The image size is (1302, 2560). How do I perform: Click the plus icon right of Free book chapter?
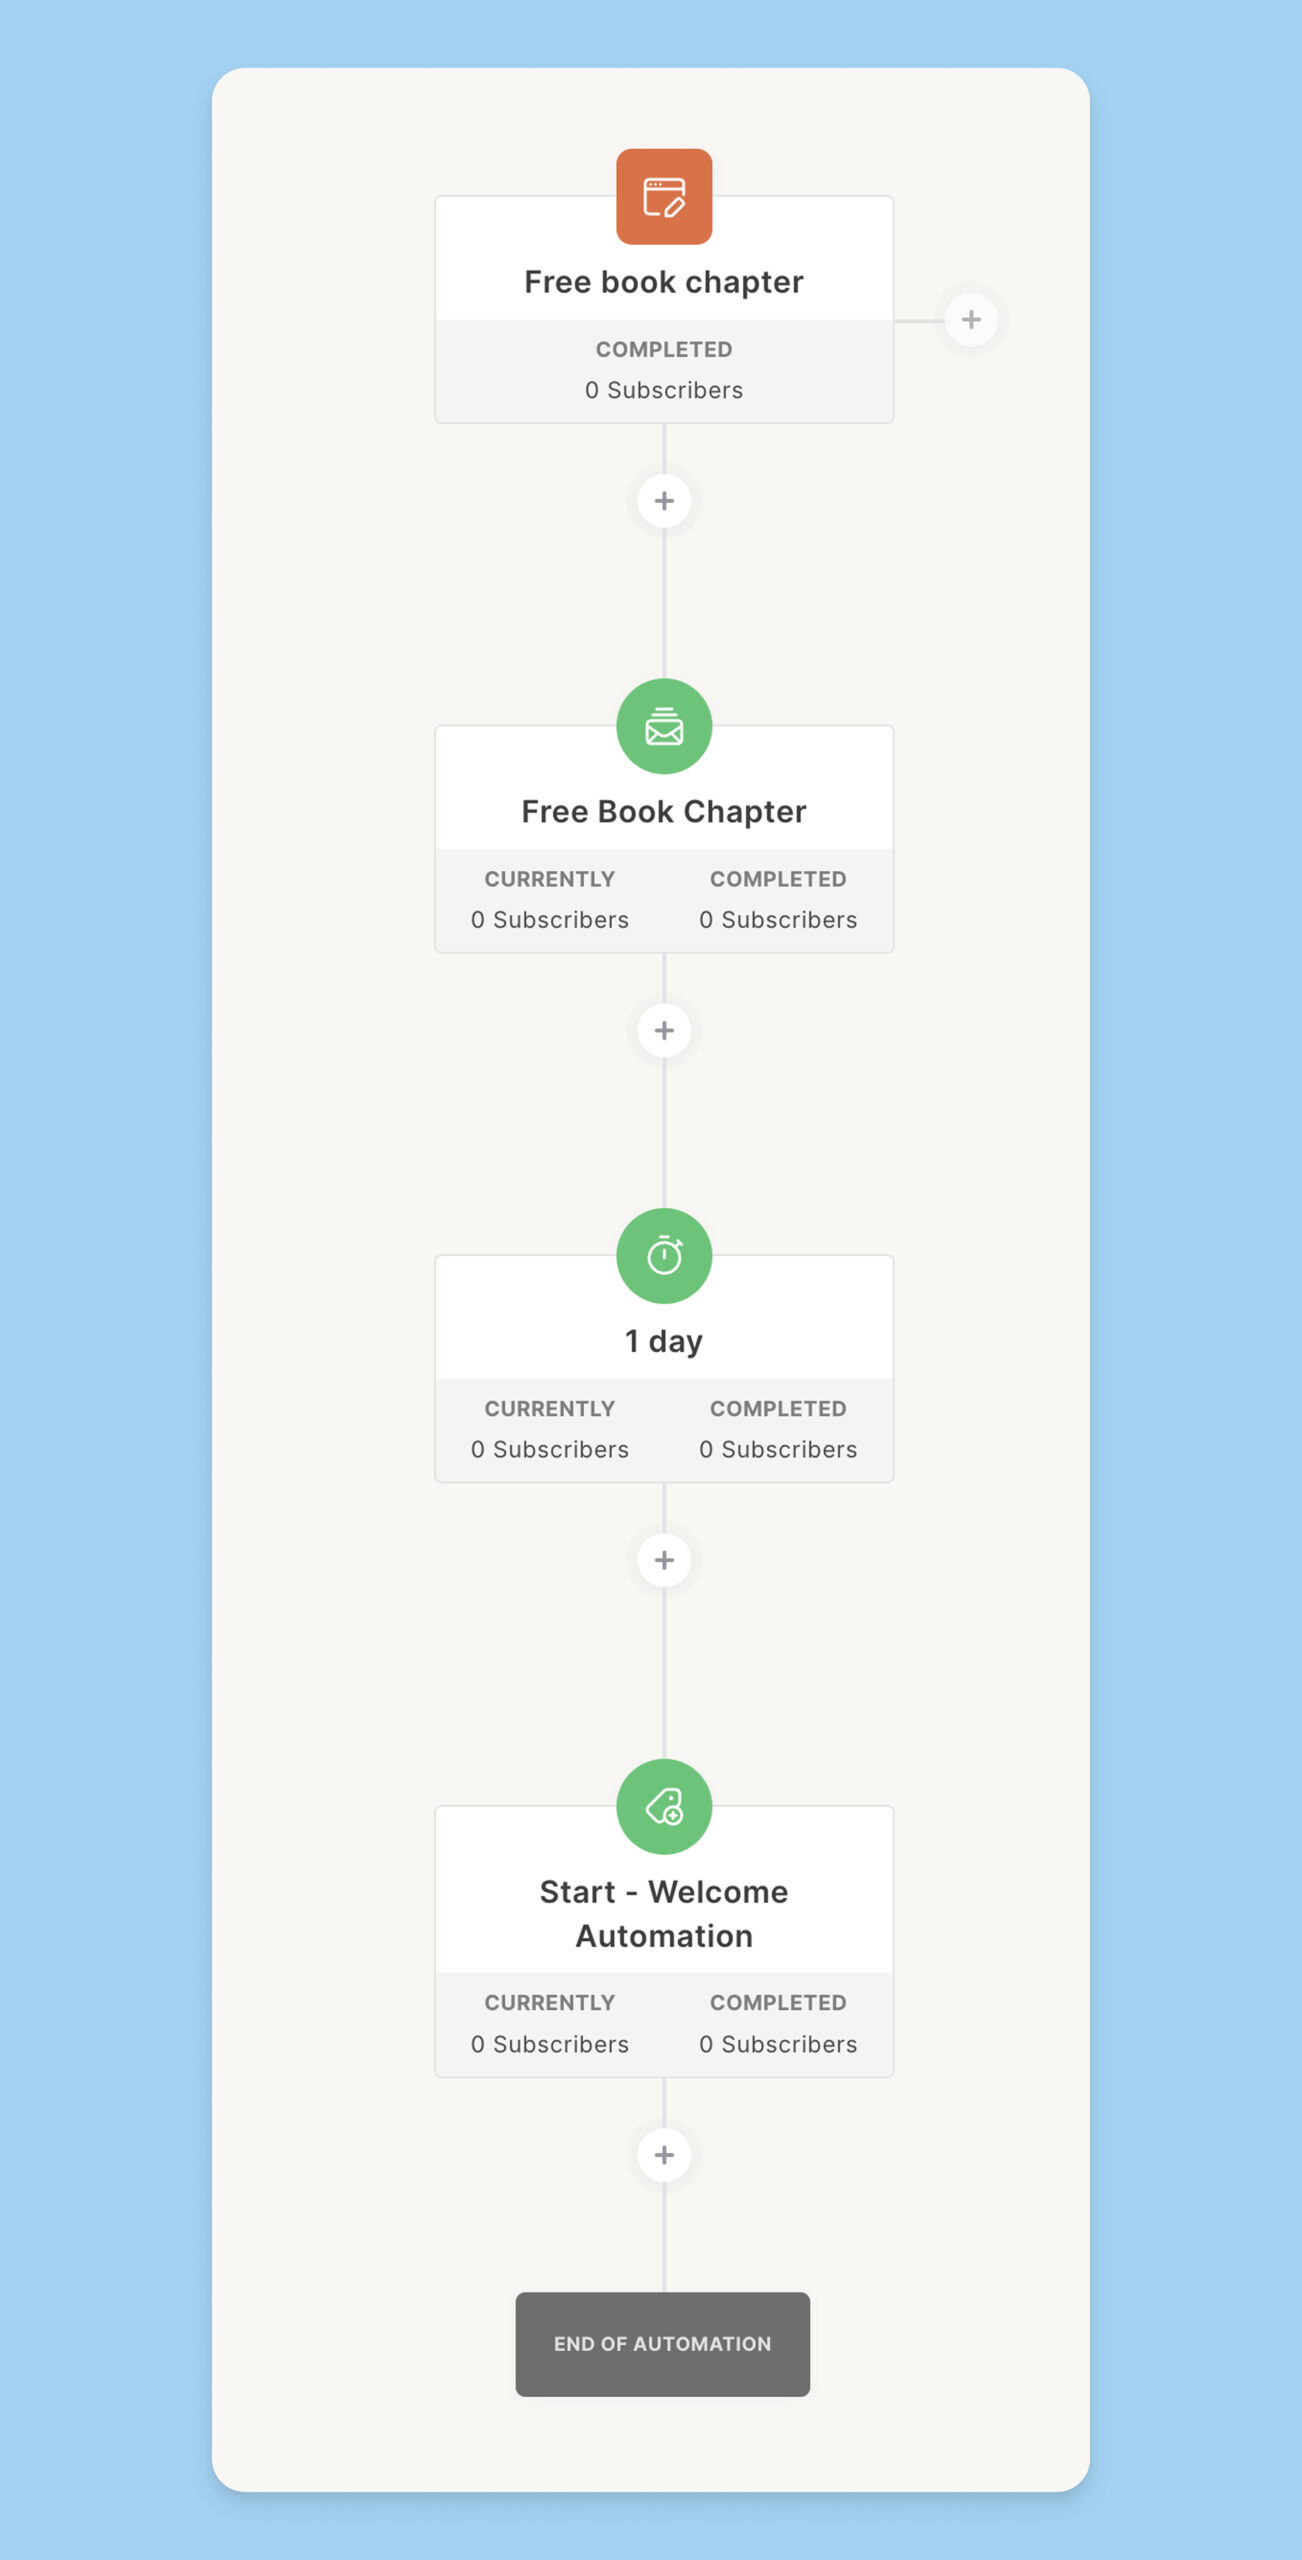coord(970,320)
